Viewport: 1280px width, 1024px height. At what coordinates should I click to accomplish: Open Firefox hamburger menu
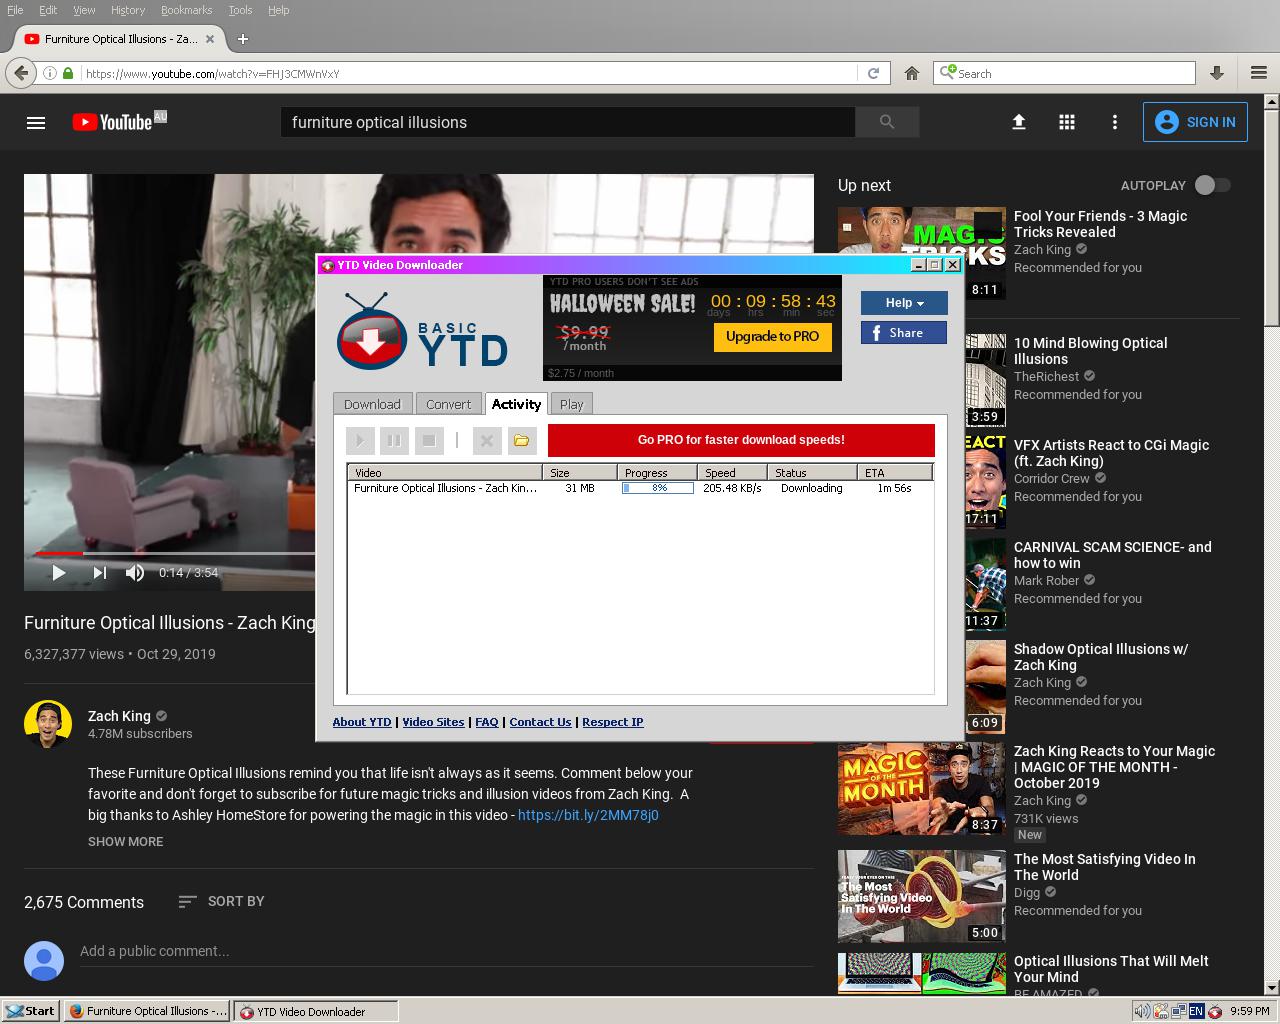(1259, 73)
